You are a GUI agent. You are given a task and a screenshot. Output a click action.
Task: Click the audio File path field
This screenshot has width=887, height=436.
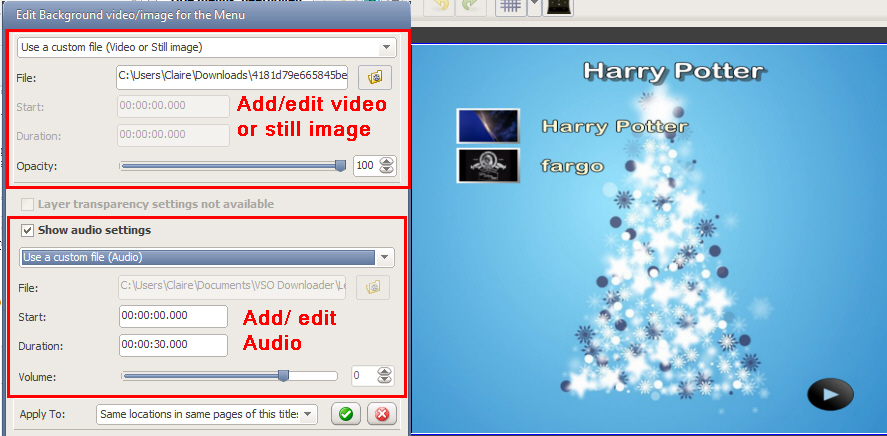tap(232, 287)
